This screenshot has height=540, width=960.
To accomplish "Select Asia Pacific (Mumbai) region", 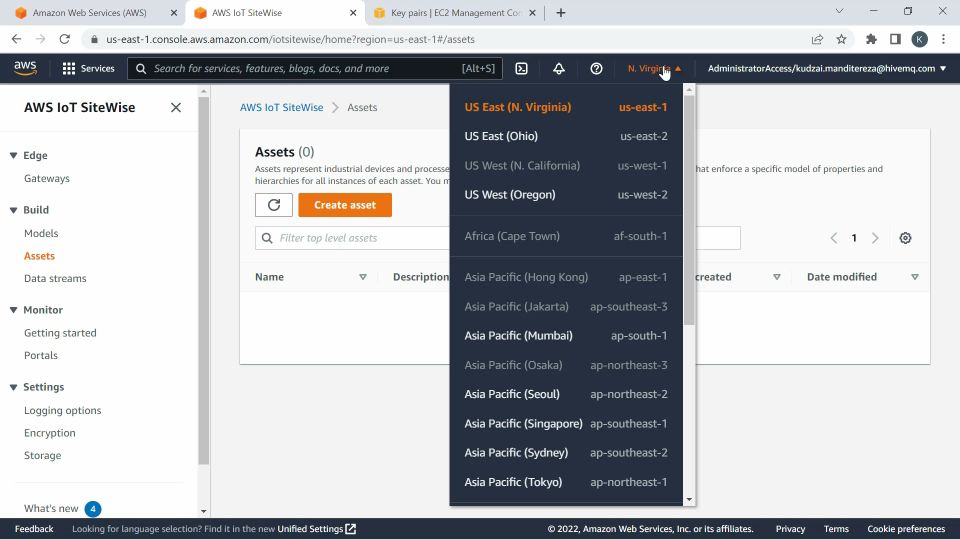I will click(566, 336).
